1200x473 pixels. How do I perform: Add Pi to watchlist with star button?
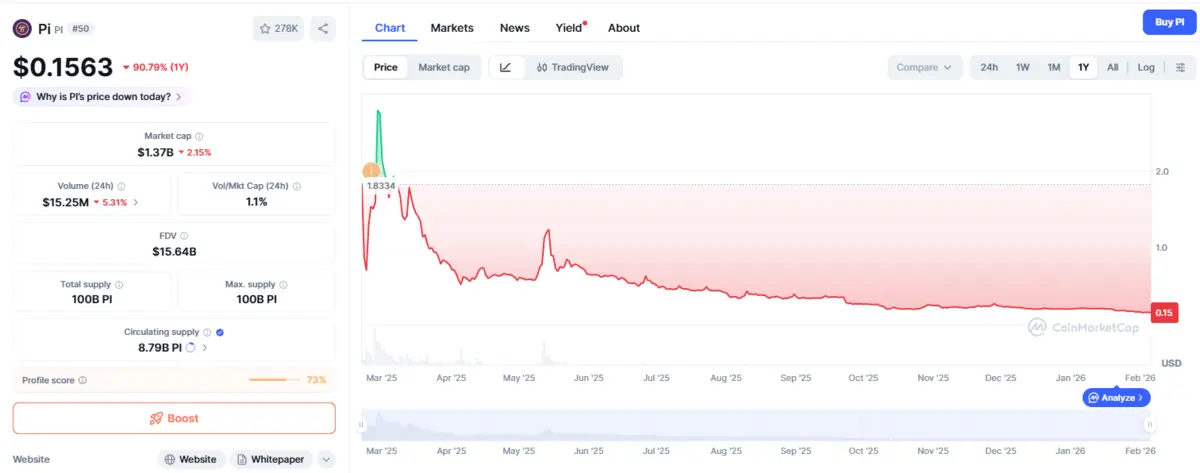pyautogui.click(x=279, y=29)
